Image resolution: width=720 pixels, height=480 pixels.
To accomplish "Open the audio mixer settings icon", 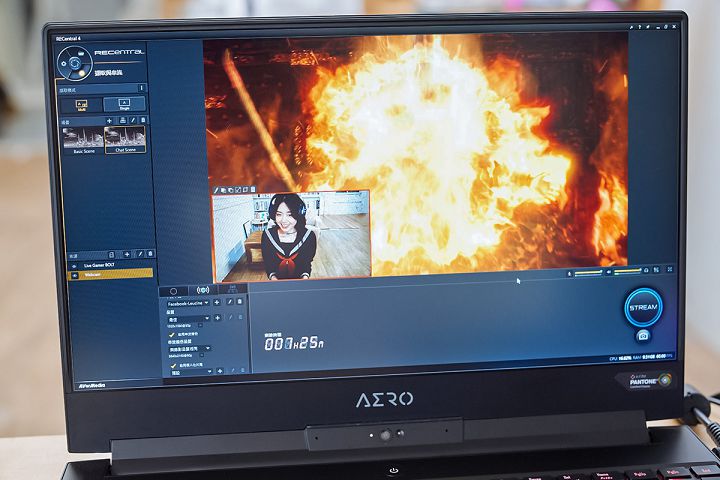I will point(657,270).
